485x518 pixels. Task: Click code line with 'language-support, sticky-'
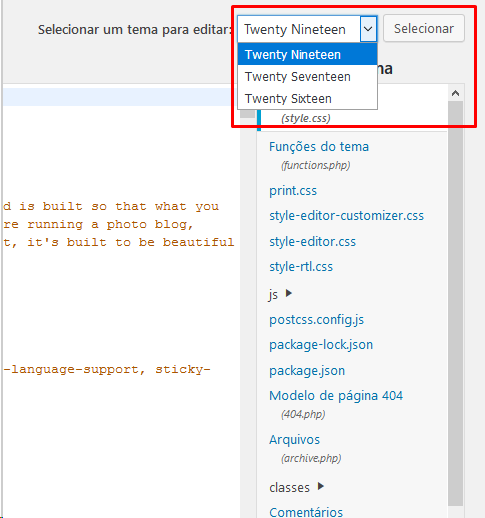(107, 369)
